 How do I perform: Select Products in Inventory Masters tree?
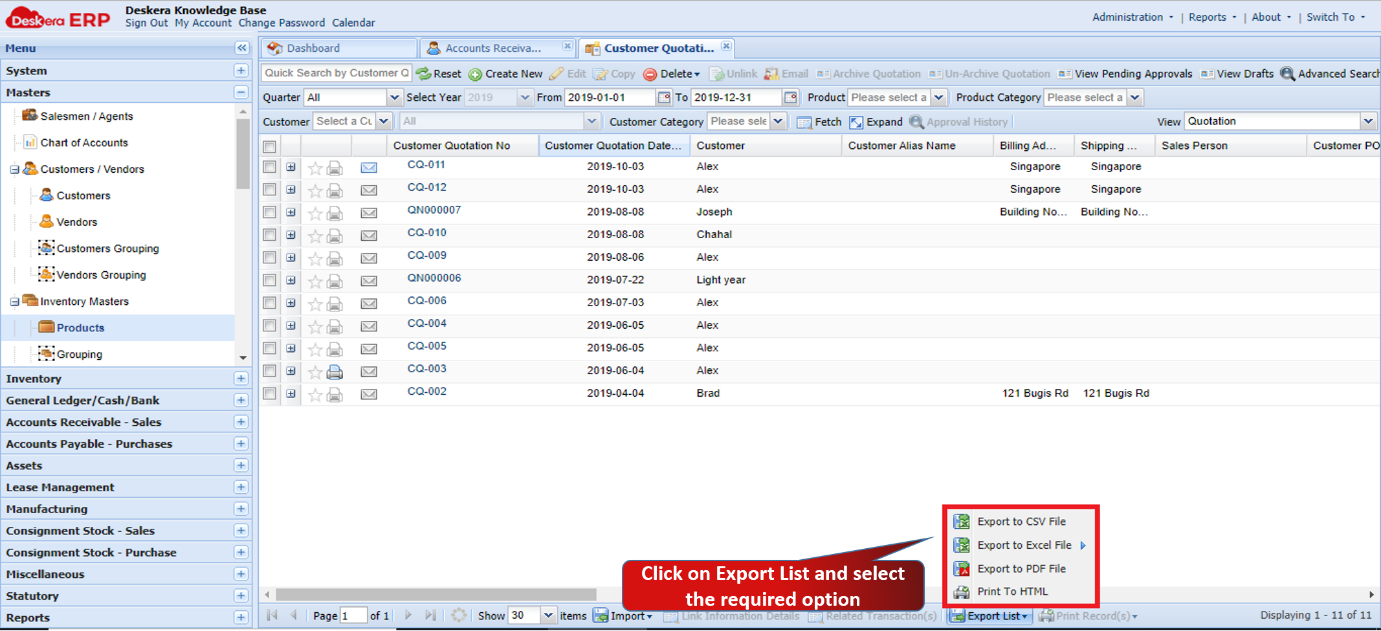80,328
